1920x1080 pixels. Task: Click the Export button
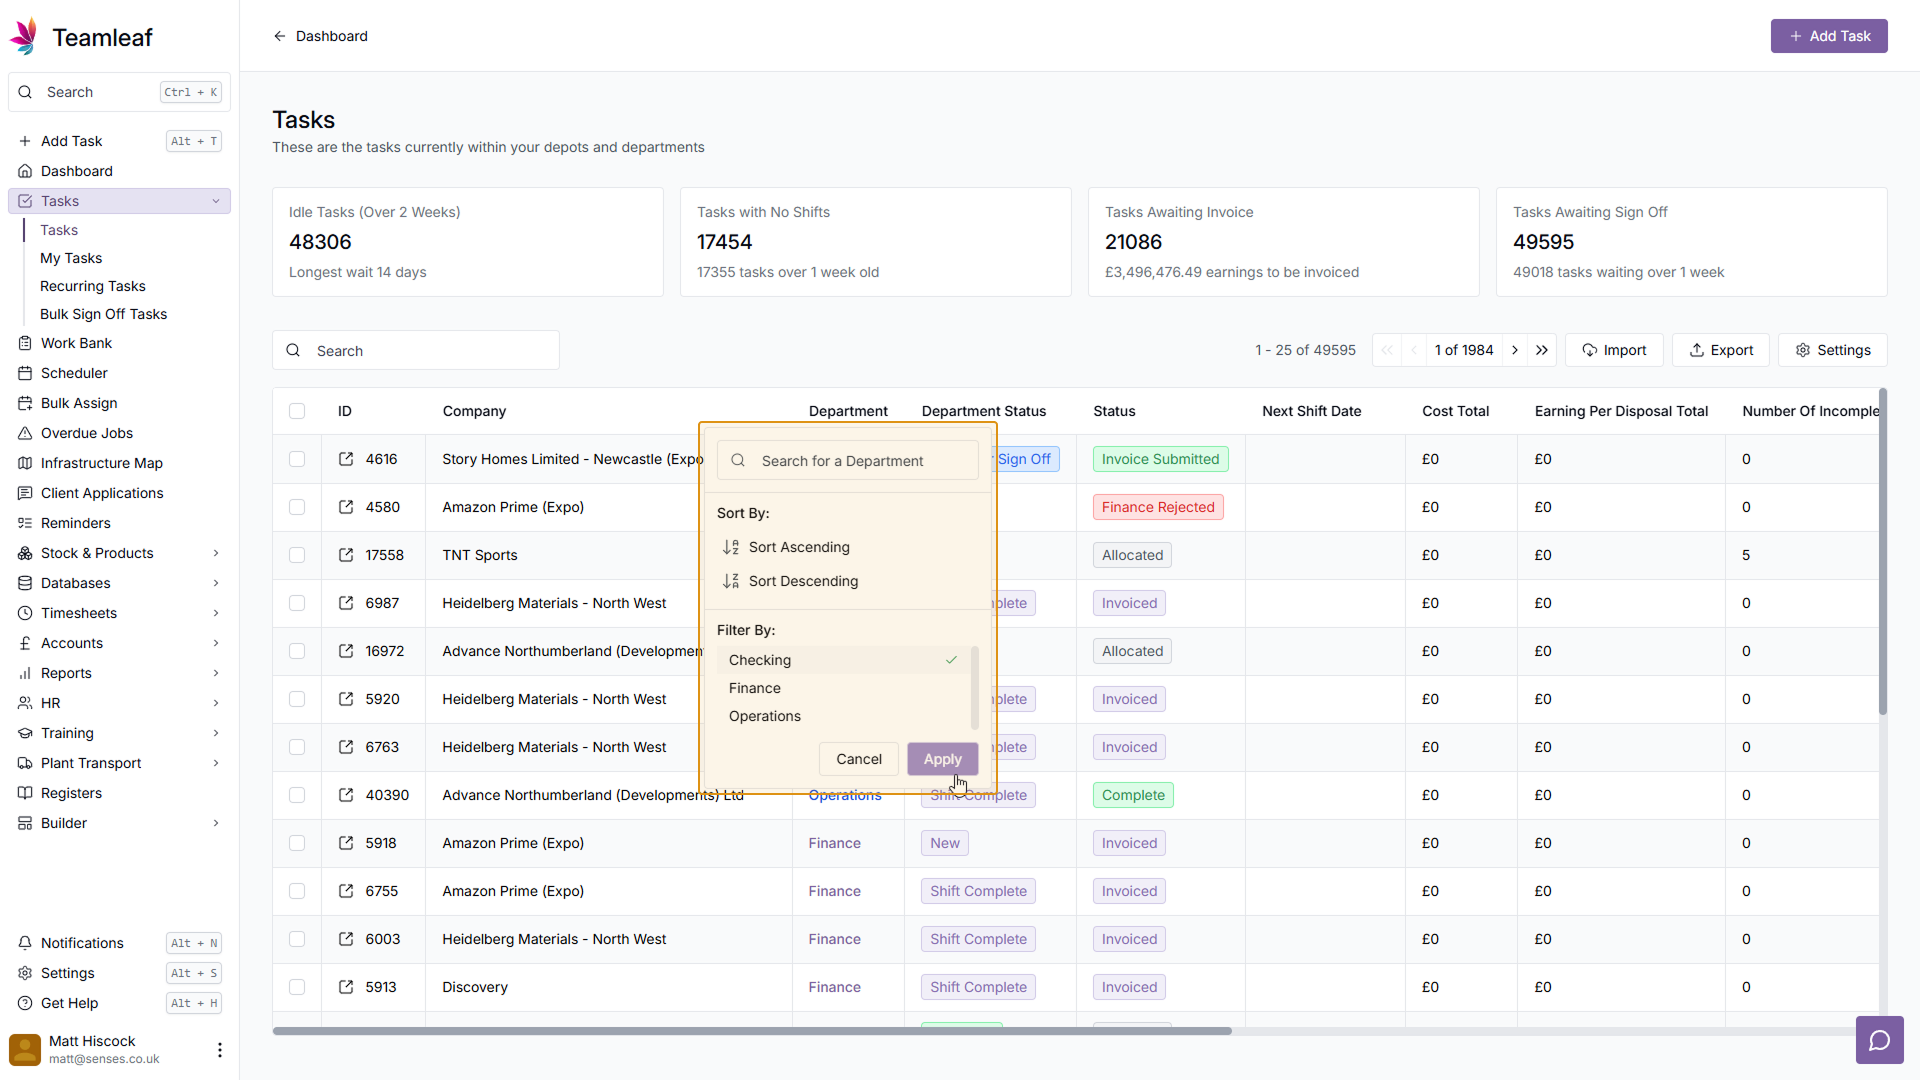pyautogui.click(x=1721, y=350)
